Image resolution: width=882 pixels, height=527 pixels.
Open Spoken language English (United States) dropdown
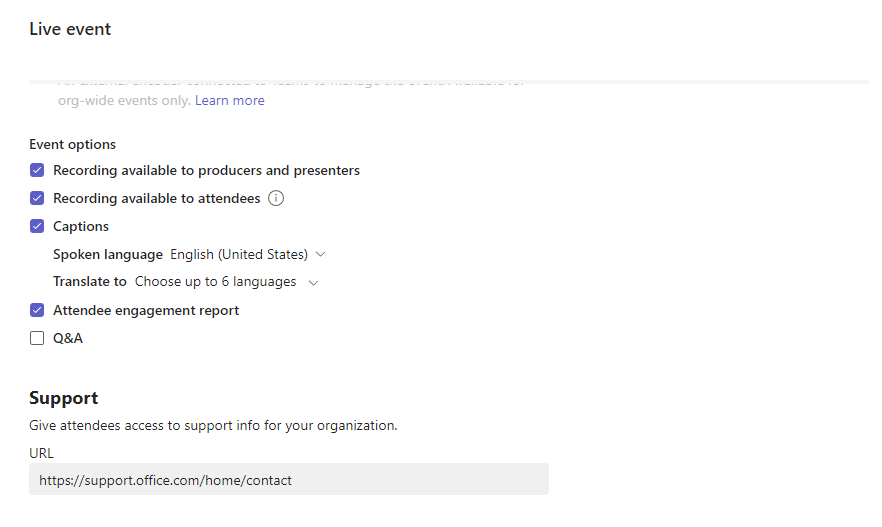point(248,254)
